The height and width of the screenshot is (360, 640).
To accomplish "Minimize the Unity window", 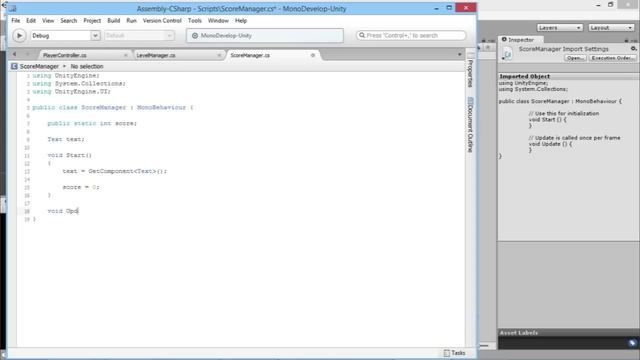I will coord(598,5).
